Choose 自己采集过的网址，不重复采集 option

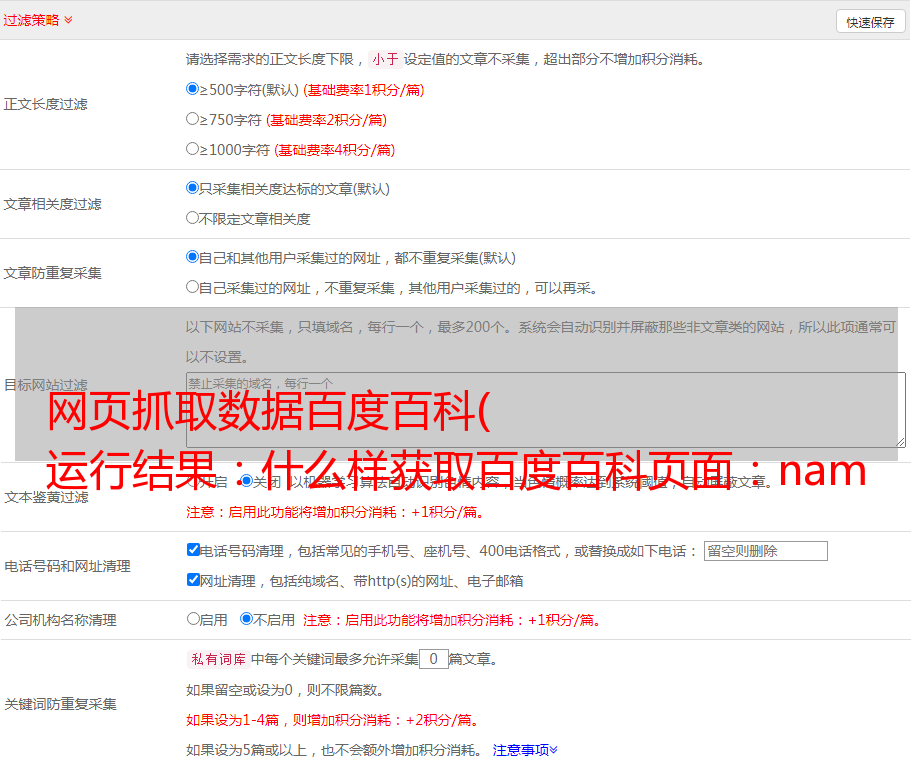pyautogui.click(x=193, y=287)
